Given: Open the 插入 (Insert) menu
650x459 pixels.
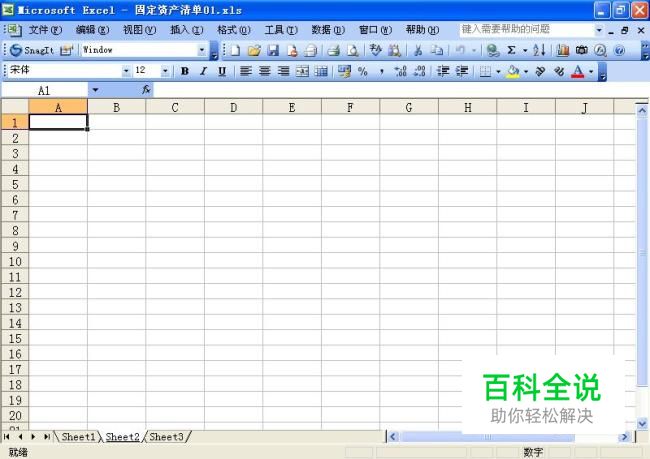Looking at the screenshot, I should [187, 29].
